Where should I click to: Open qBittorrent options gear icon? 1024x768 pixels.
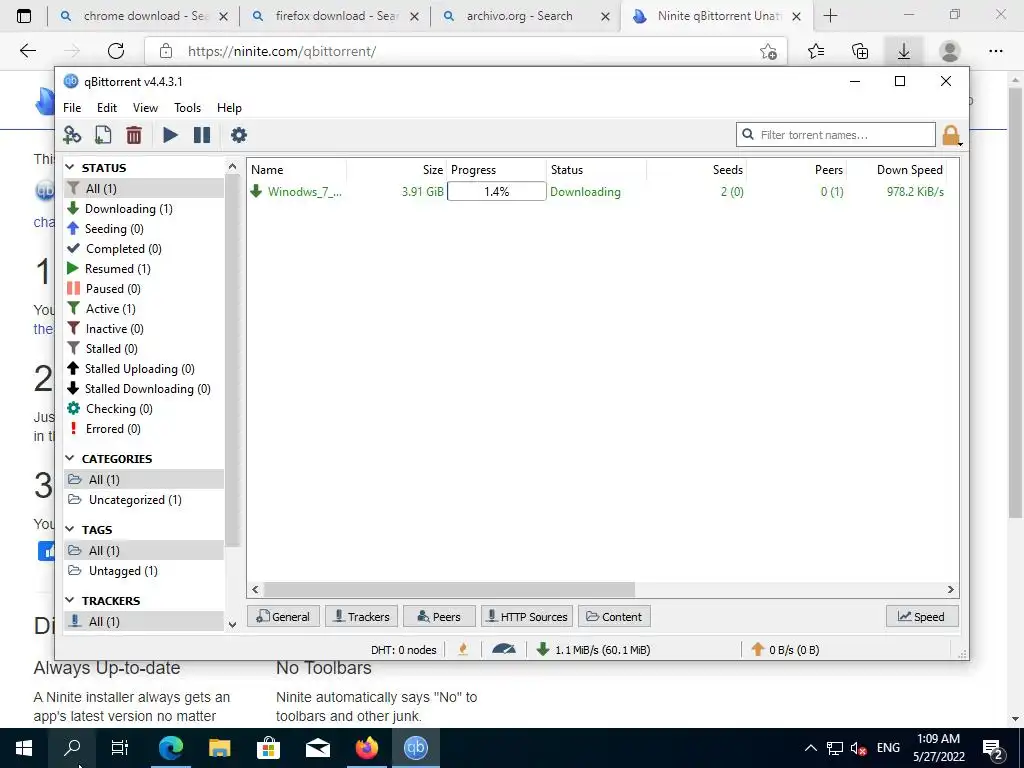click(x=239, y=135)
